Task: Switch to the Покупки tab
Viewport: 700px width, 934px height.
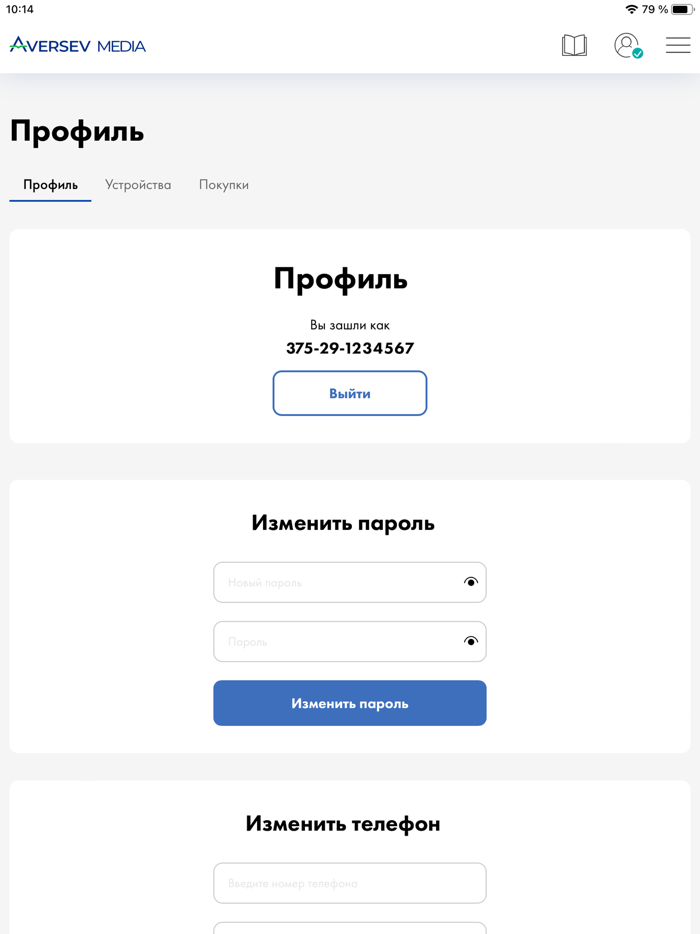Action: tap(224, 185)
